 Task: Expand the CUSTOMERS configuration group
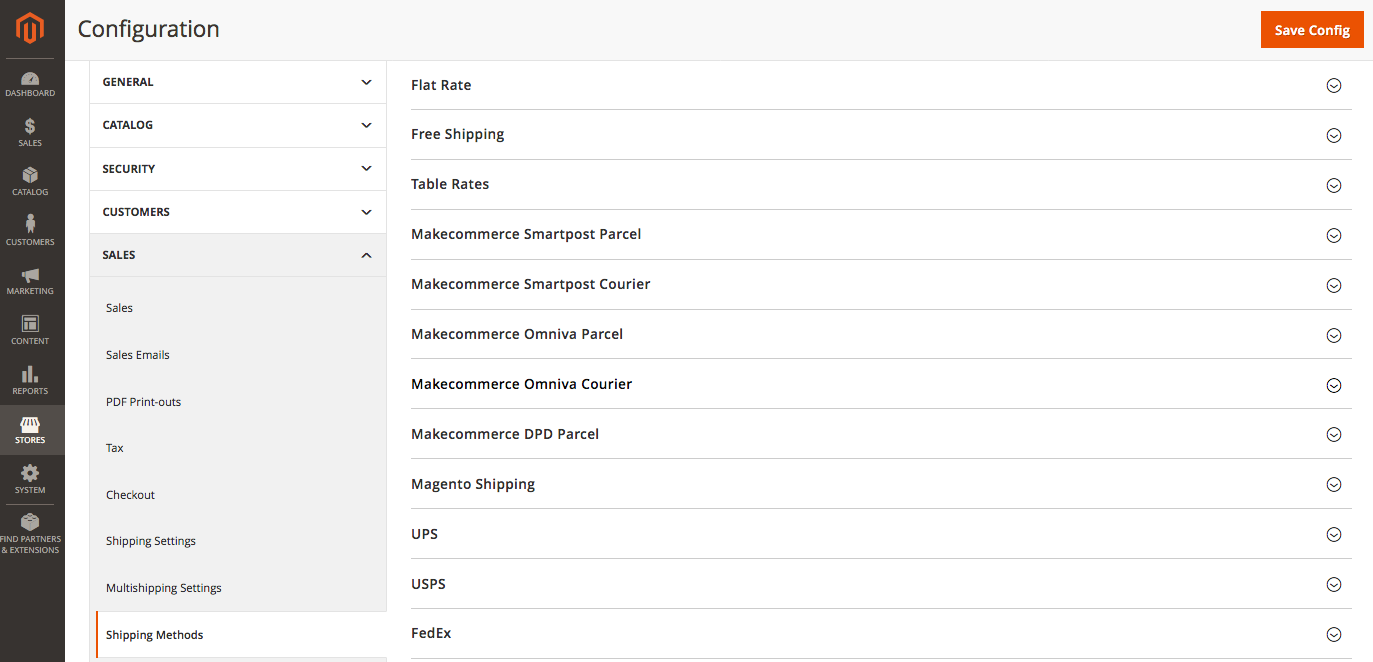238,212
